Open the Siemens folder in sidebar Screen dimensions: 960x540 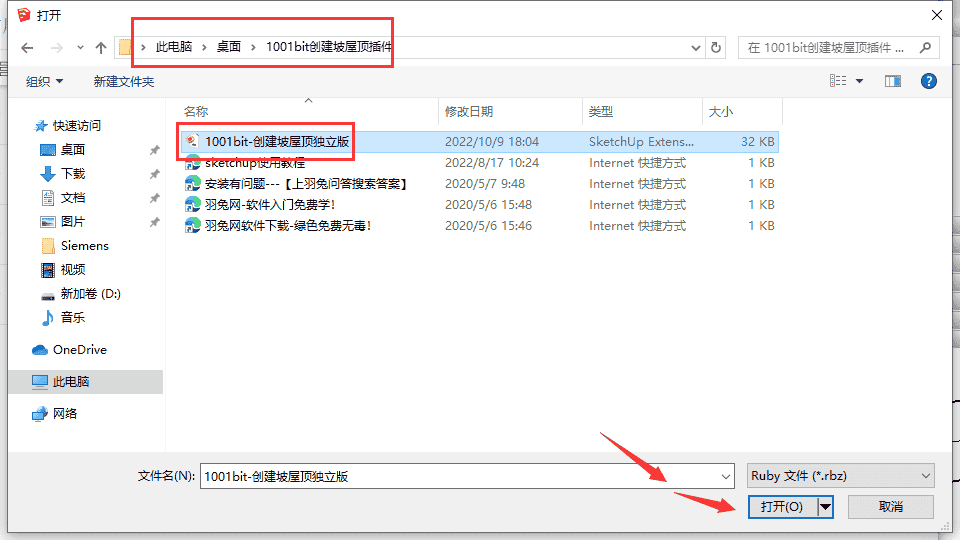click(84, 246)
